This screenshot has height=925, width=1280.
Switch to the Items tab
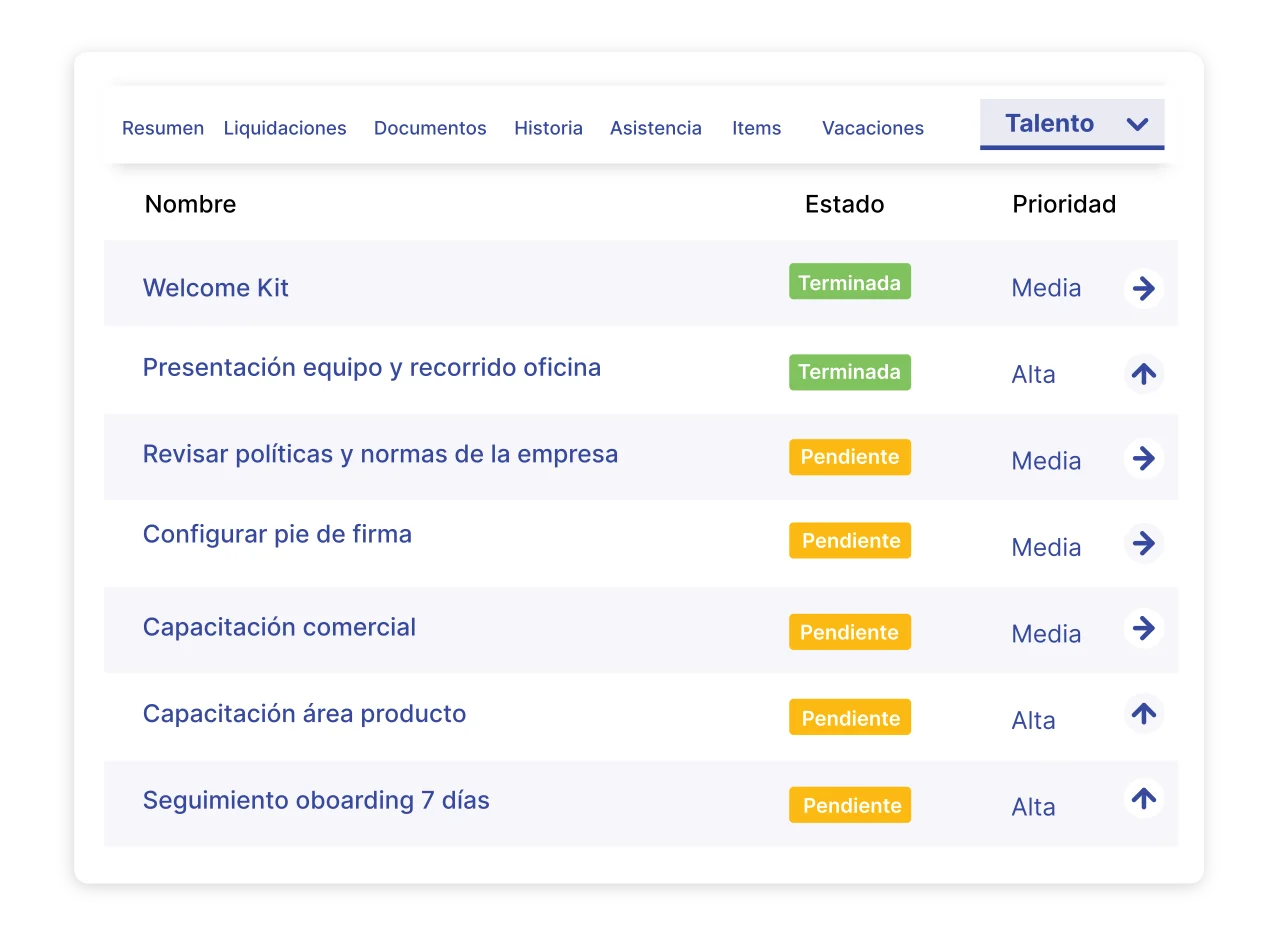757,128
